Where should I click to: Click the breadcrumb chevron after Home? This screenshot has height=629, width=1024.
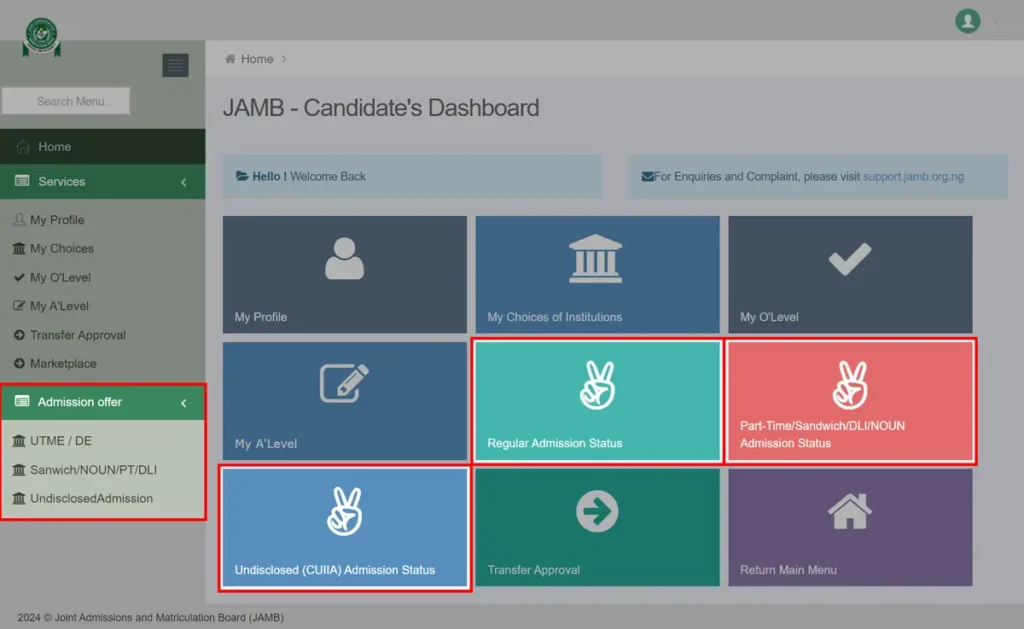pos(284,59)
